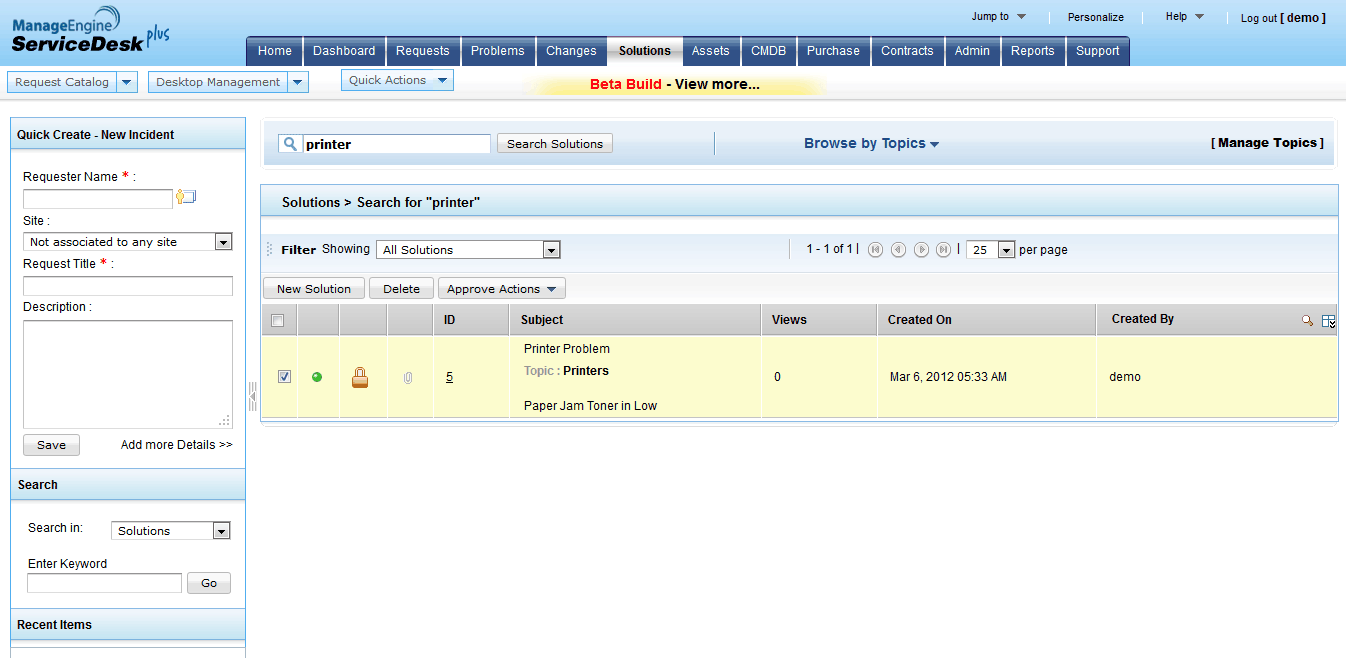Switch to the Contracts tab

[x=907, y=51]
